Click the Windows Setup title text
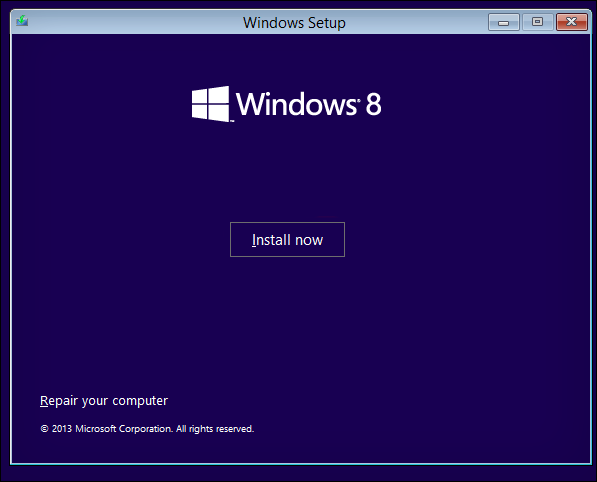 point(294,22)
